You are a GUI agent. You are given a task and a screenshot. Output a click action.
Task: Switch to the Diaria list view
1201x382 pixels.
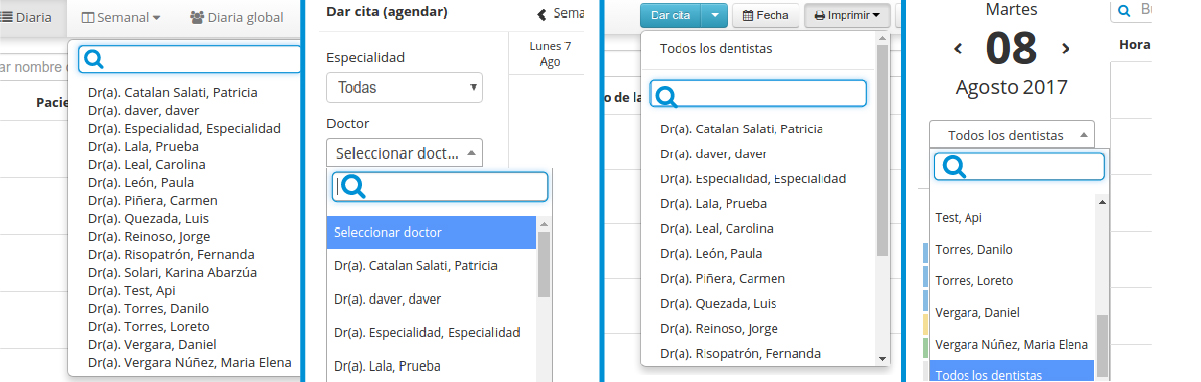coord(28,17)
